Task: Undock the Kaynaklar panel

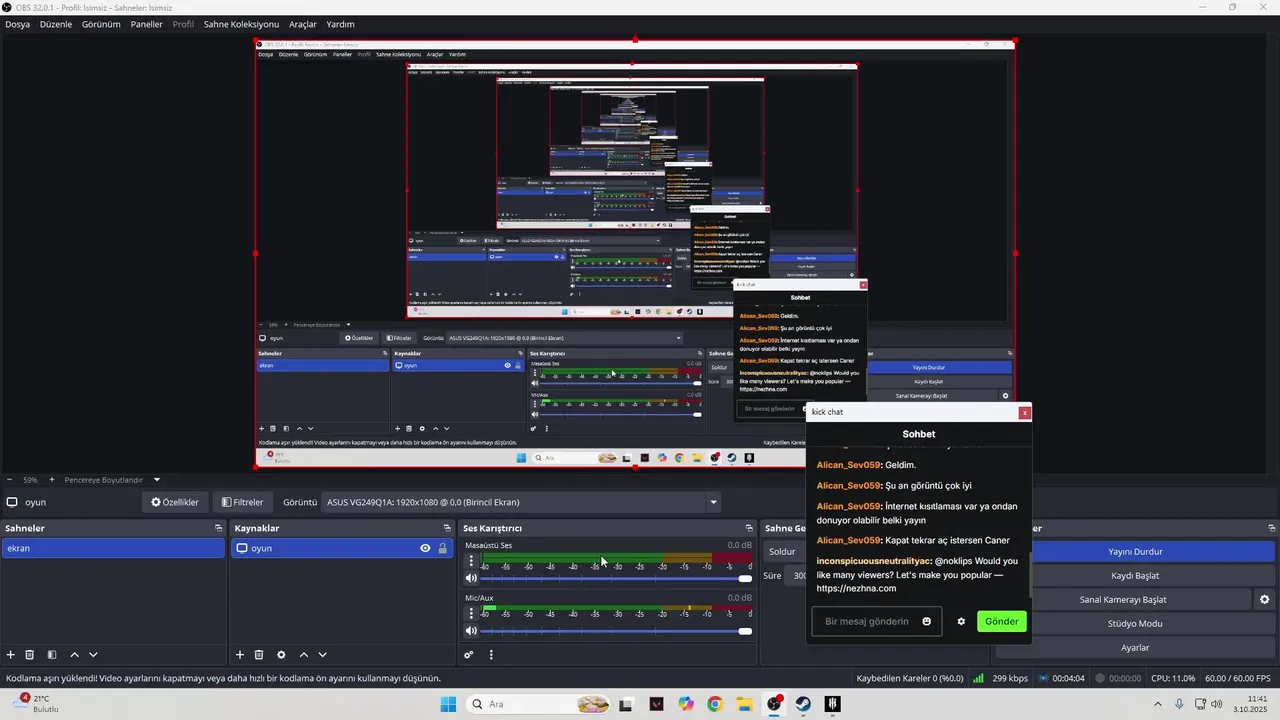Action: click(x=447, y=528)
